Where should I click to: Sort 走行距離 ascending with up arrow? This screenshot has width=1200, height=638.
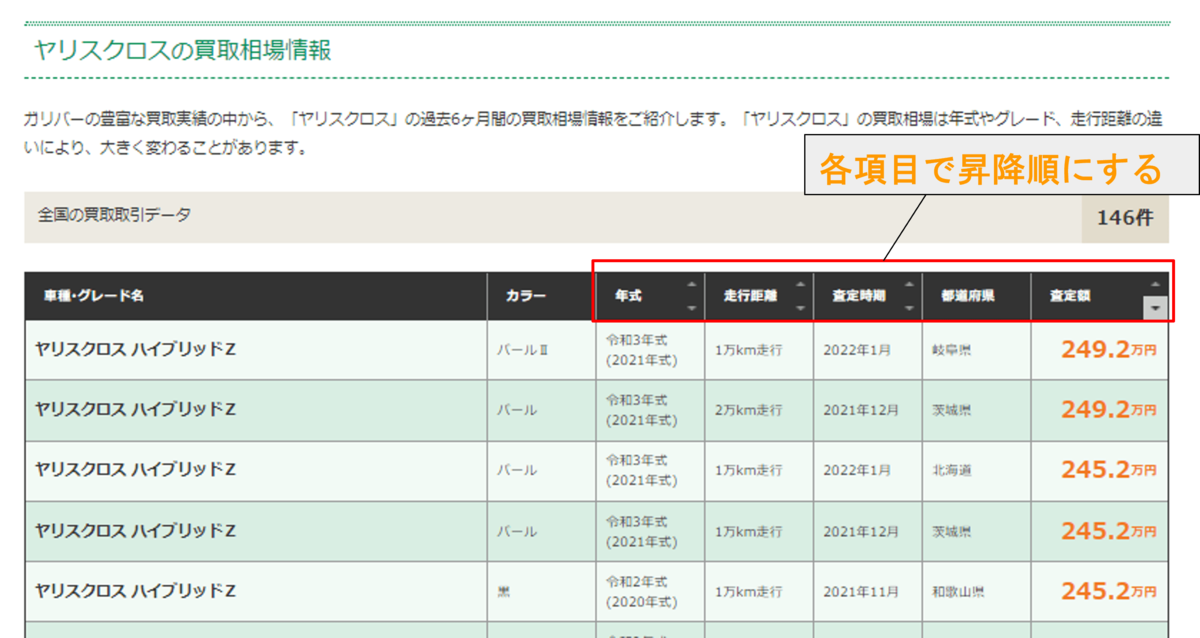[x=800, y=284]
